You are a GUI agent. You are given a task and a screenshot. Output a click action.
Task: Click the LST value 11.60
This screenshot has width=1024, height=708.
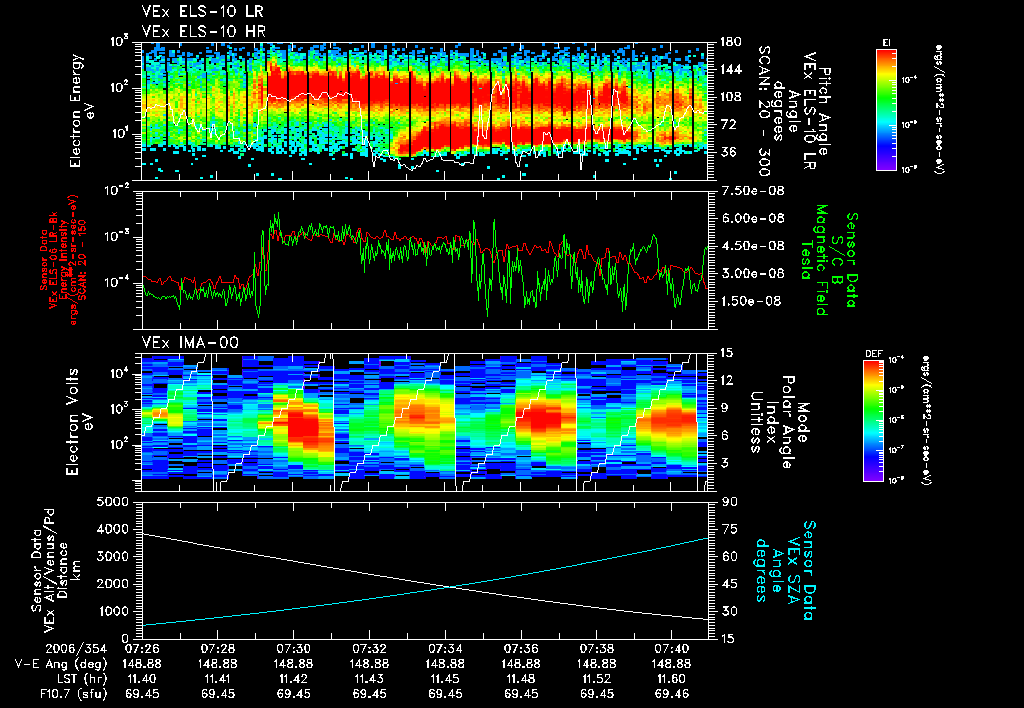coord(671,679)
